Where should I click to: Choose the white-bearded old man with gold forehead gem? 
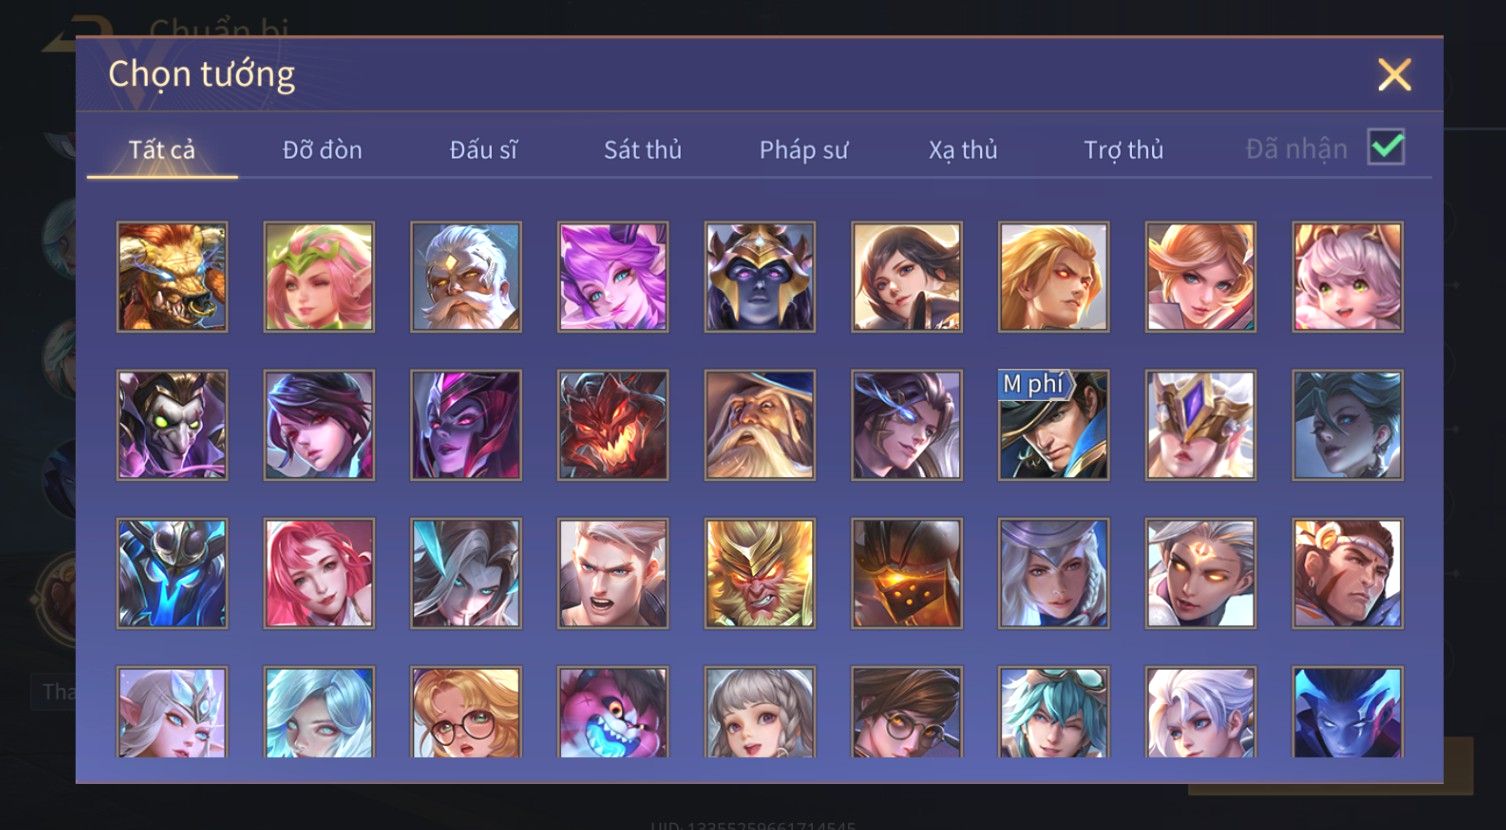(x=466, y=277)
